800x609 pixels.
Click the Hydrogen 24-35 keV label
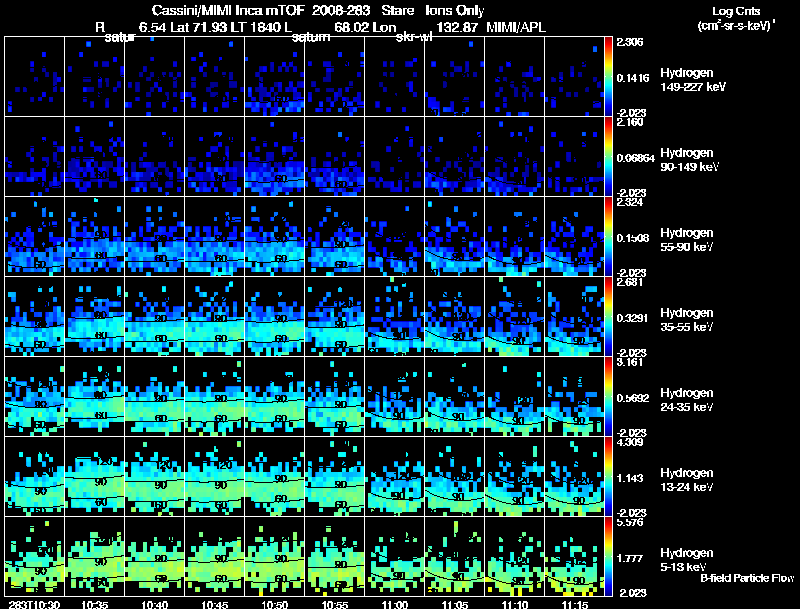(687, 400)
